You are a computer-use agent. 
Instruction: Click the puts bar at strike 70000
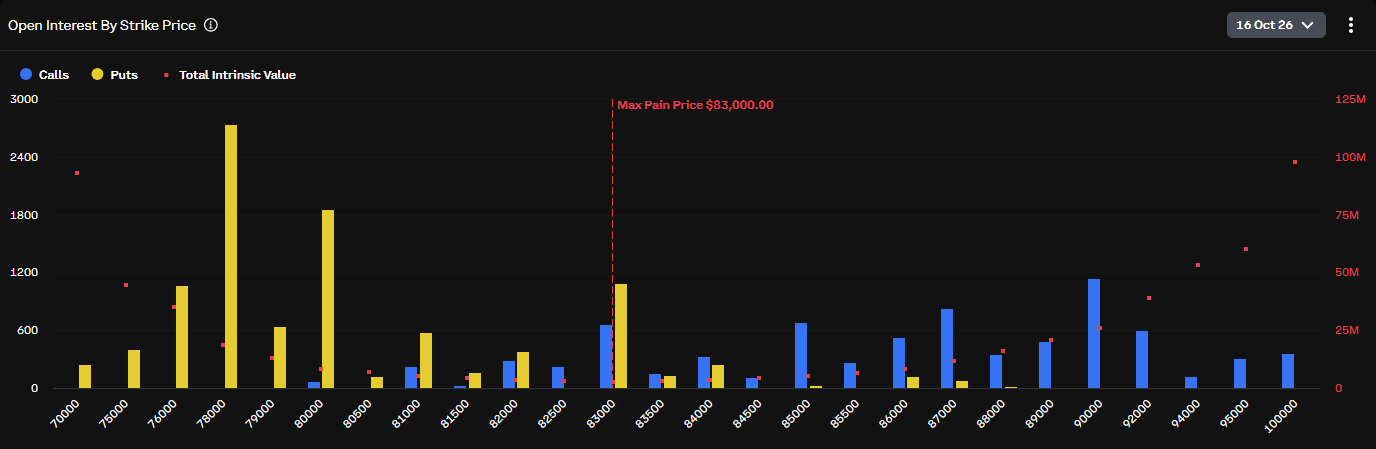85,376
